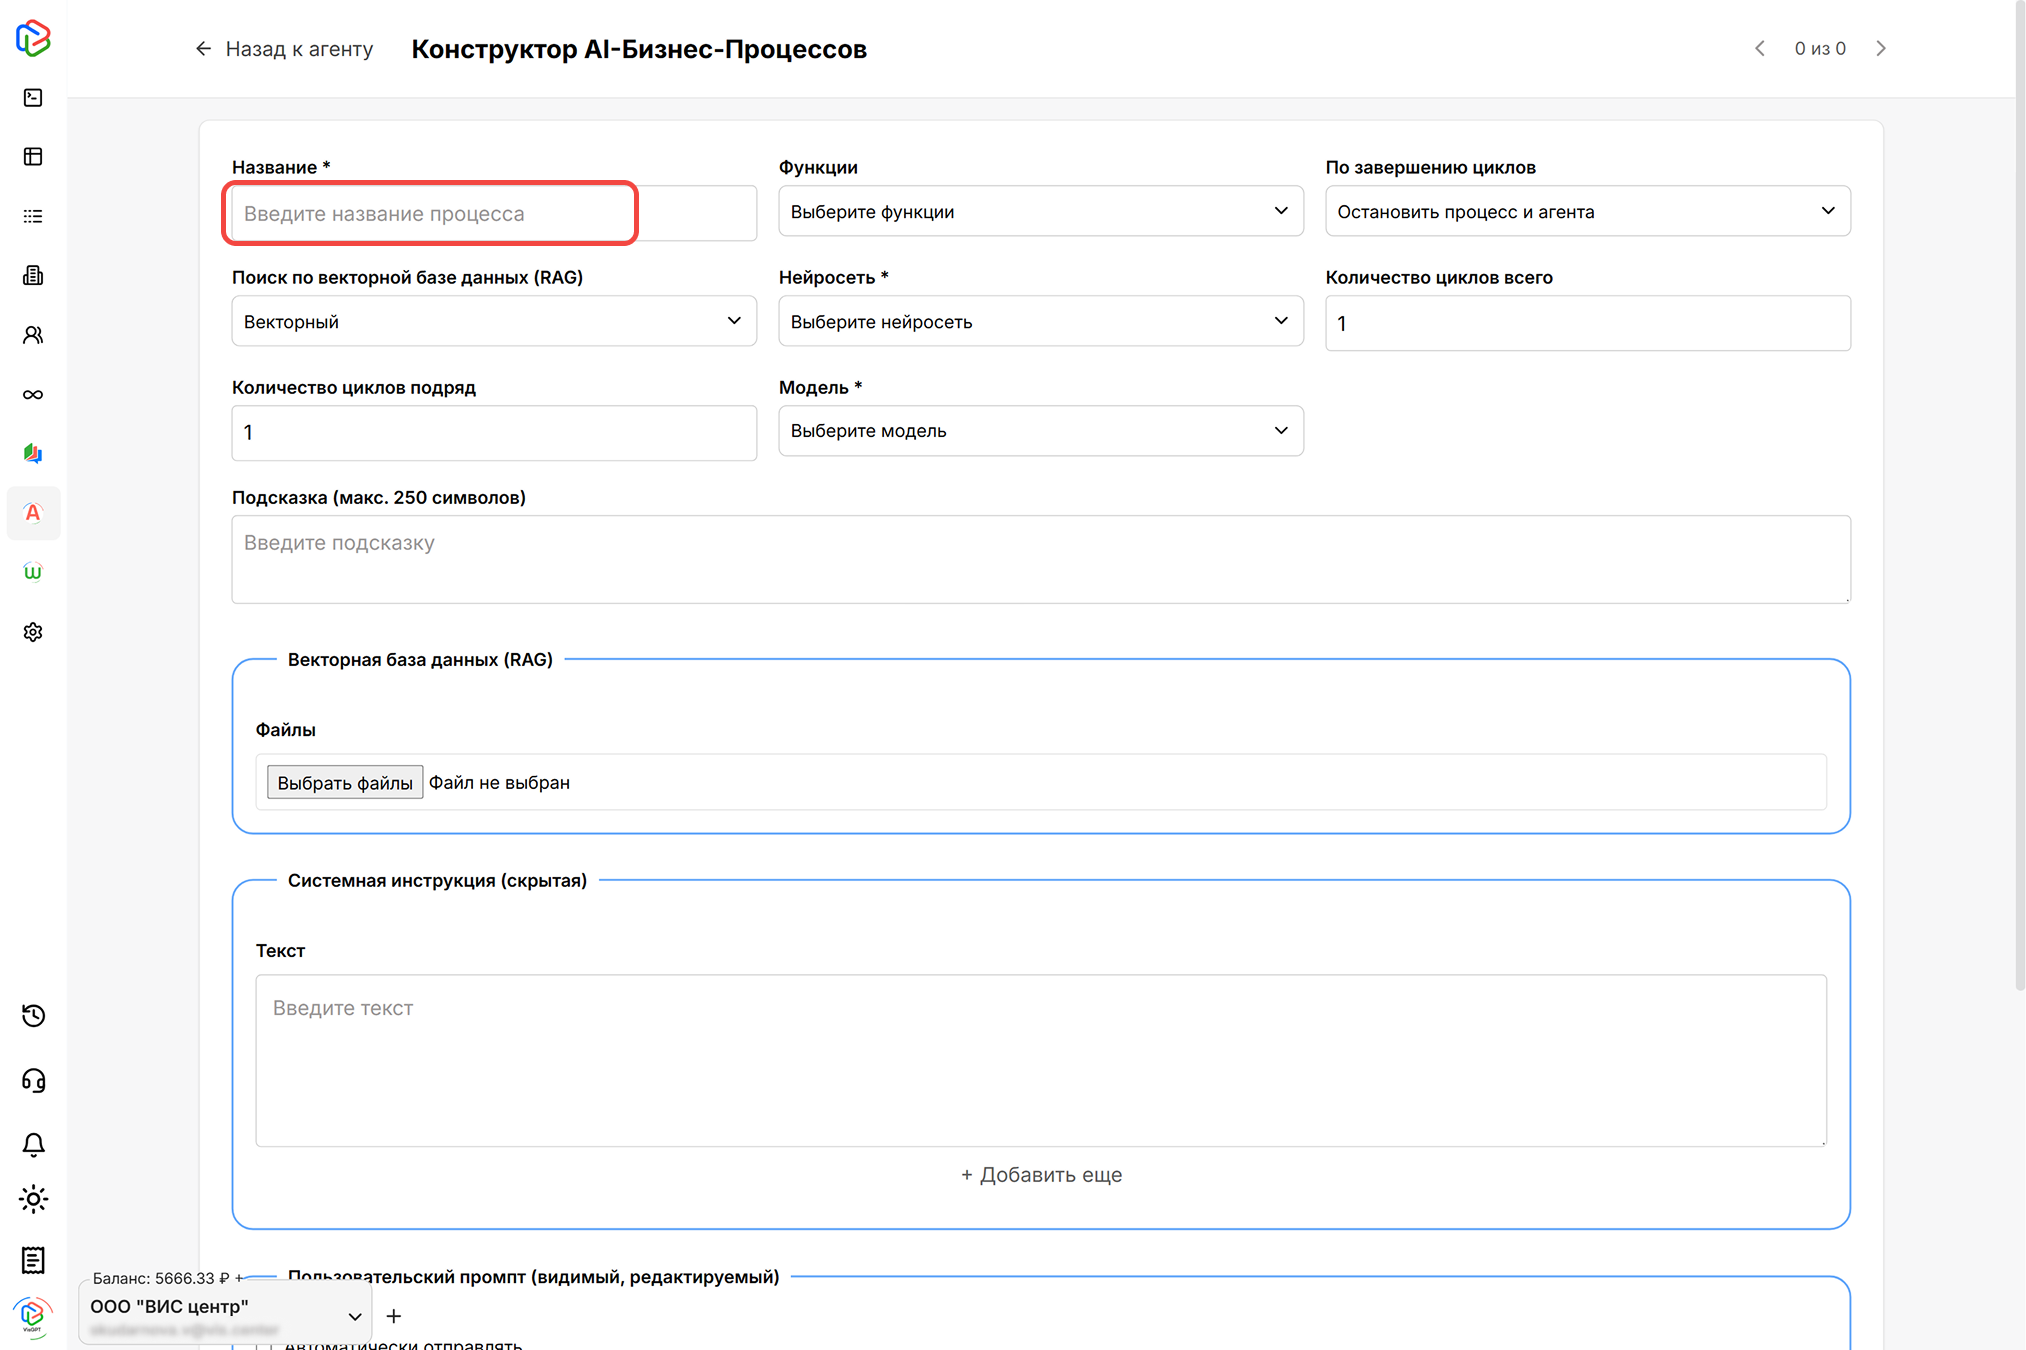The width and height of the screenshot is (2026, 1350).
Task: Open the receipt billing icon
Action: (33, 1260)
